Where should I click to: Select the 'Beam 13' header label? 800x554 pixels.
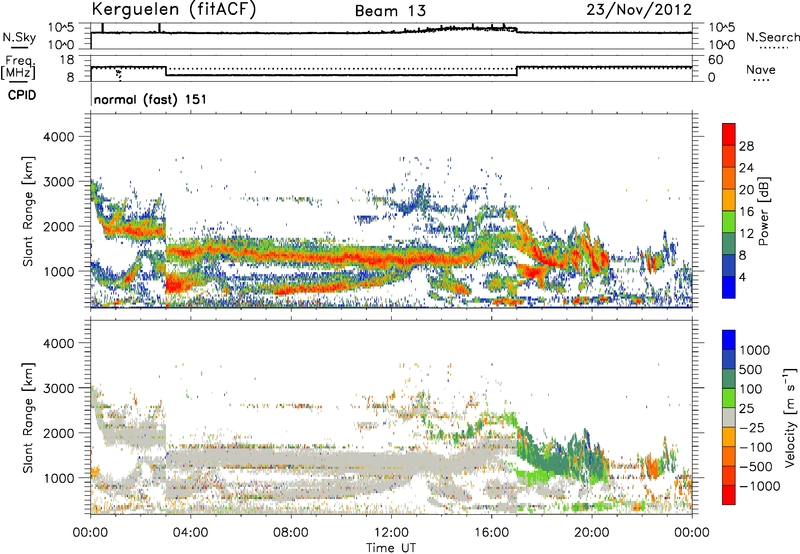390,11
